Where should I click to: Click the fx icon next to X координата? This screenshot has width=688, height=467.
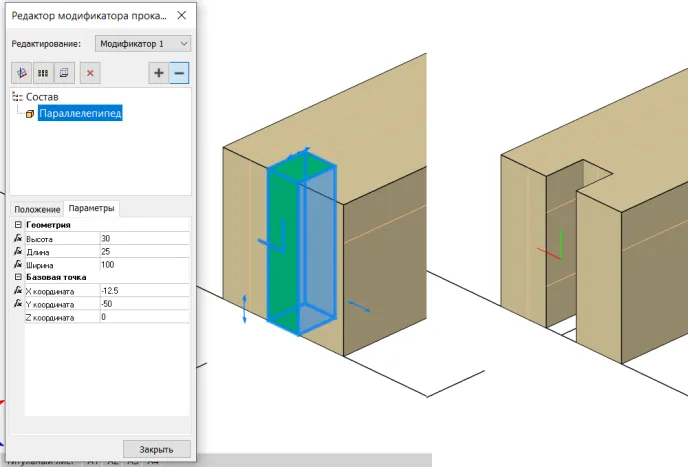(18, 290)
